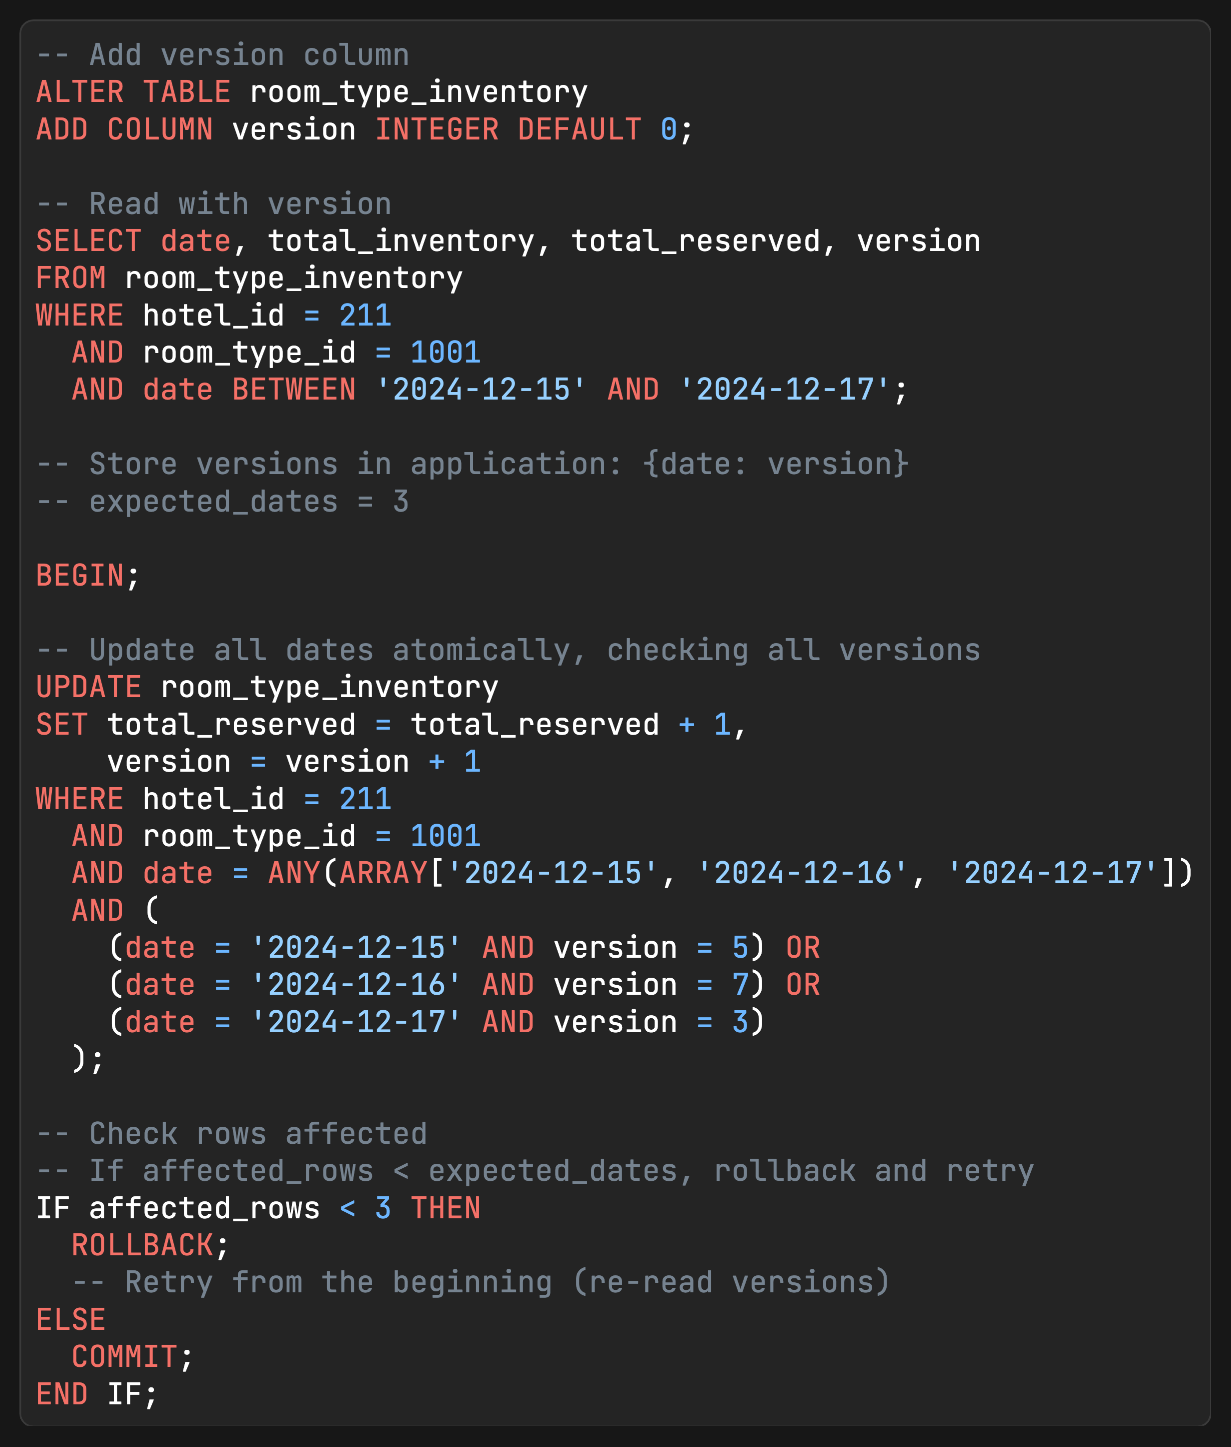Click the ANY keyword before ARRAY
This screenshot has width=1231, height=1447.
pos(294,873)
